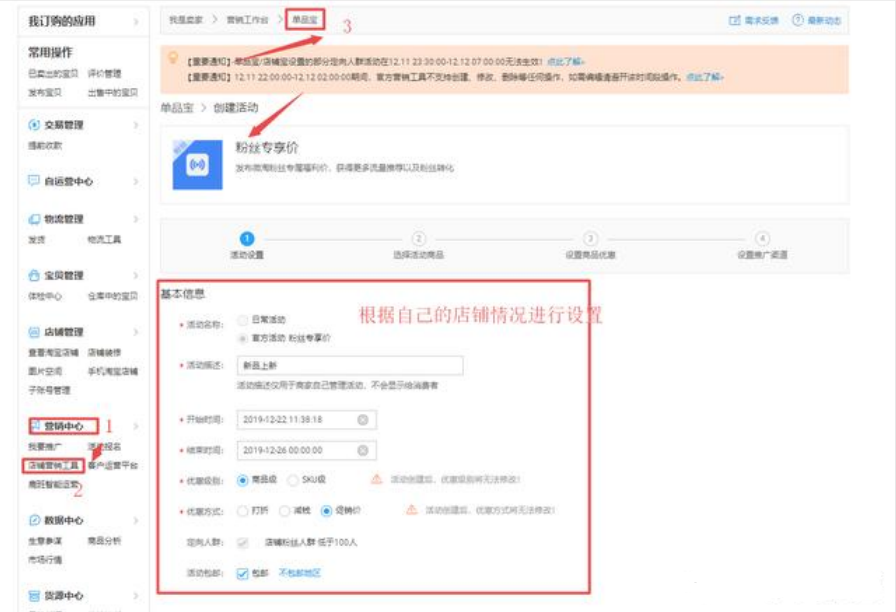Click the 交易管理 sidebar icon
This screenshot has width=896, height=612.
tap(34, 125)
